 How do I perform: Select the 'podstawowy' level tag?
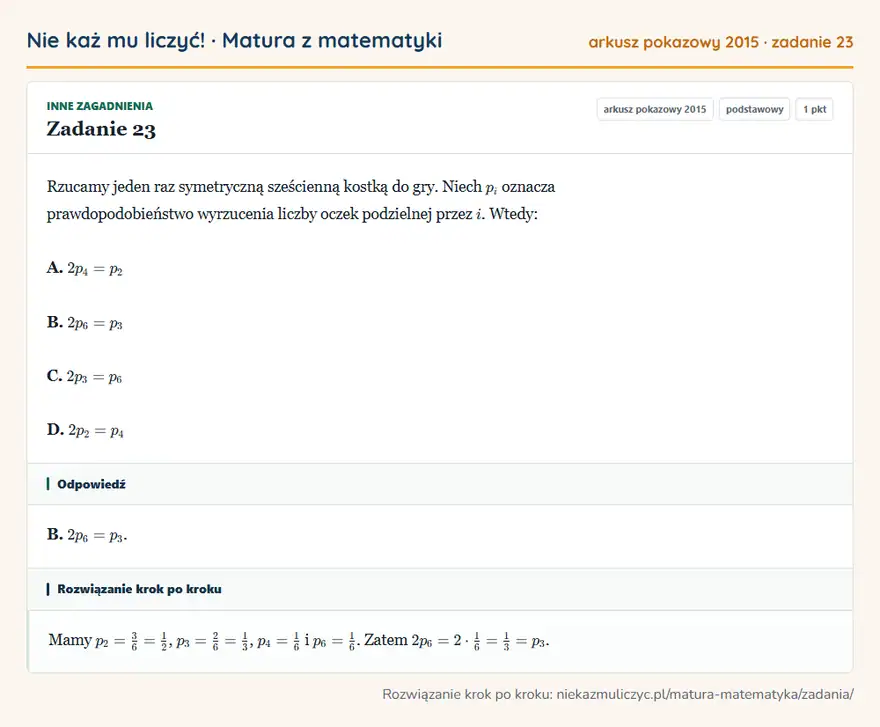[754, 109]
